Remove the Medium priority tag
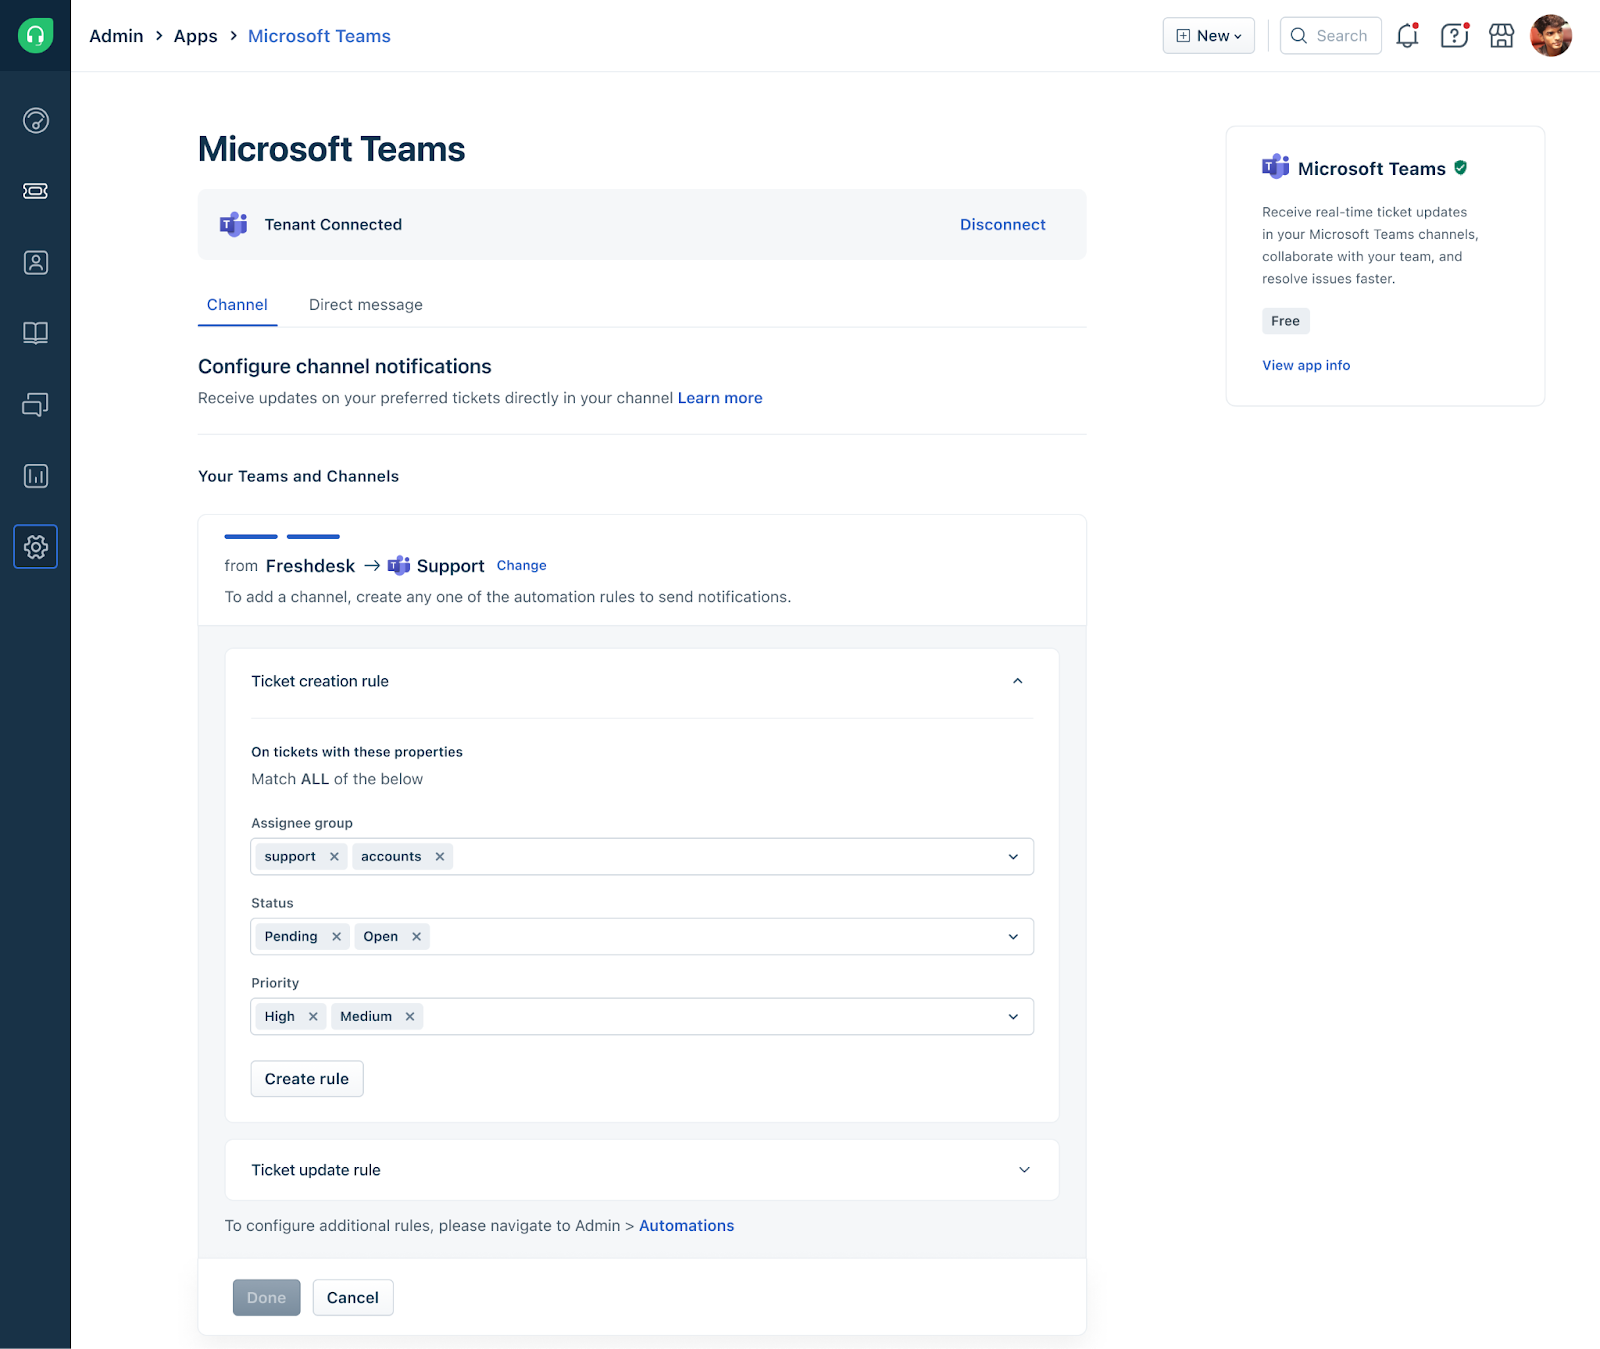Viewport: 1600px width, 1349px height. 409,1017
